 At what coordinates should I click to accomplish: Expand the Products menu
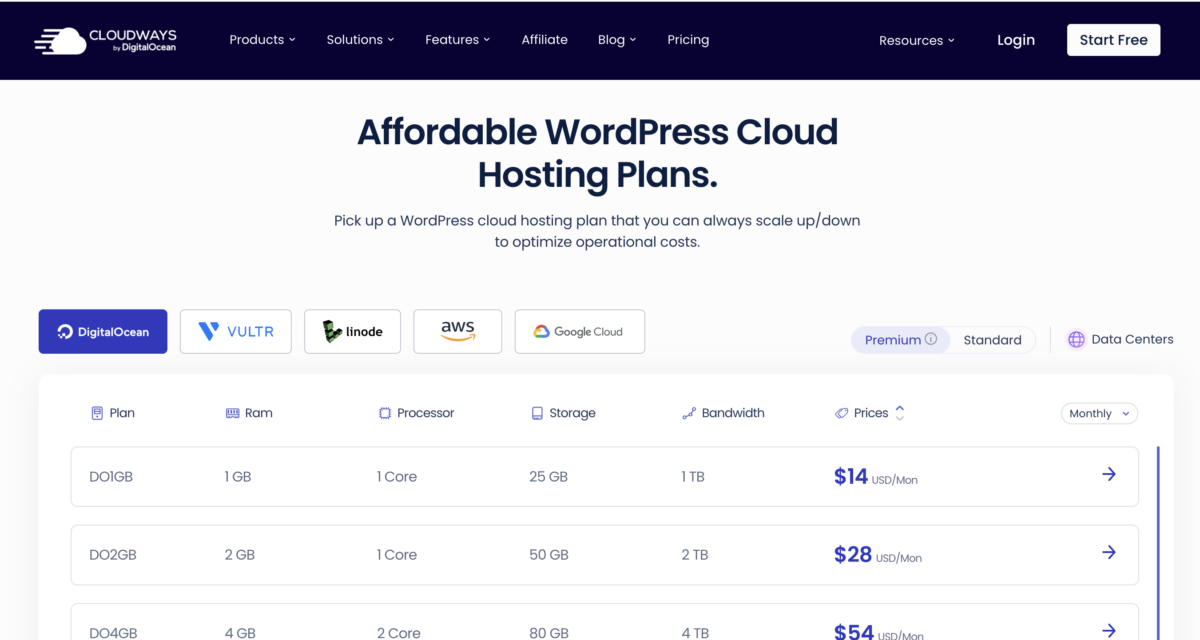(x=262, y=40)
